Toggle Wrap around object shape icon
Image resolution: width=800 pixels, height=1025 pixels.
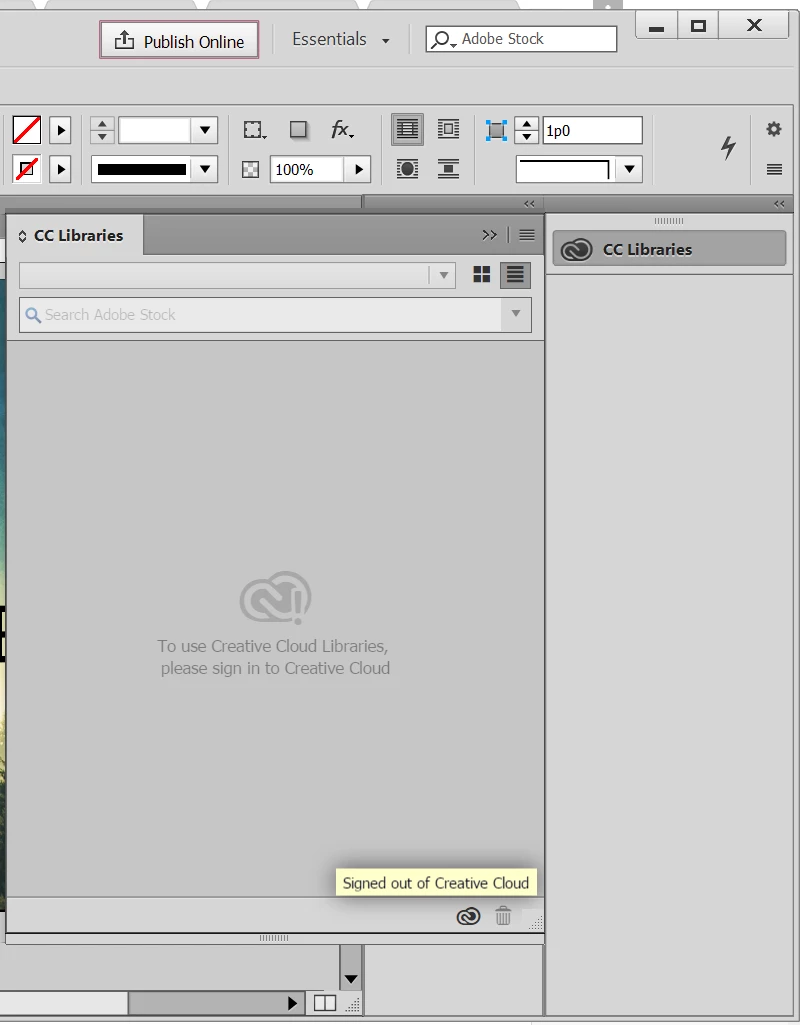tap(407, 169)
